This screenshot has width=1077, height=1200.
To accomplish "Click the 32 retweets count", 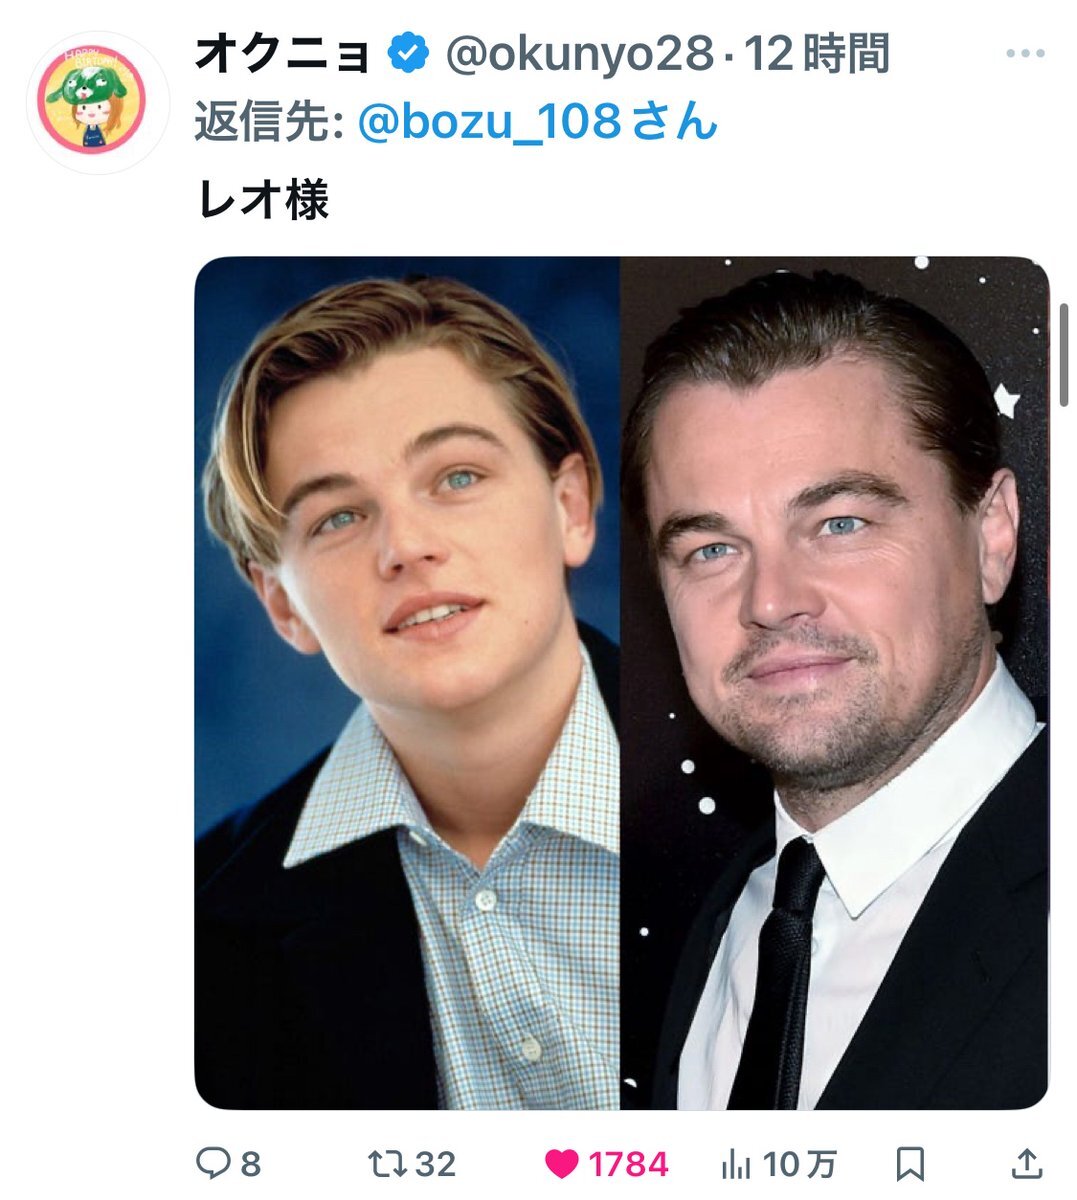I will [x=435, y=1164].
